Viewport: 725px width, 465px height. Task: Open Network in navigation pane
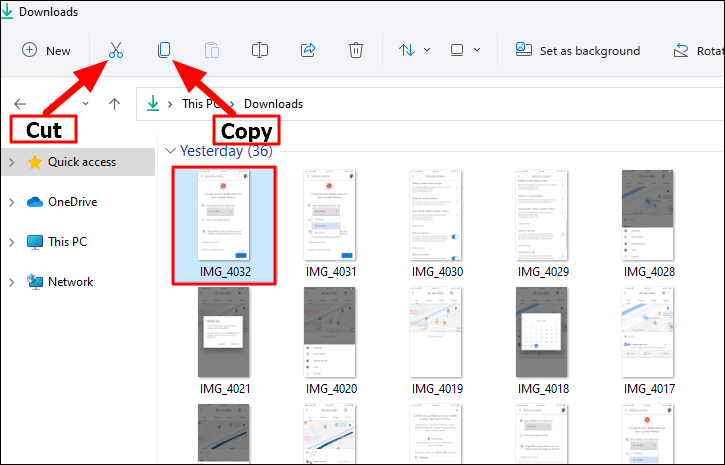70,282
